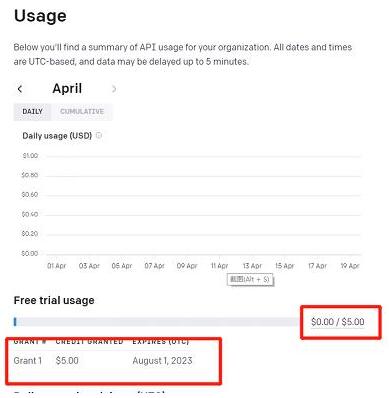Switch to the CUMULATIVE tab
Viewport: 389px width, 398px height.
coord(82,112)
